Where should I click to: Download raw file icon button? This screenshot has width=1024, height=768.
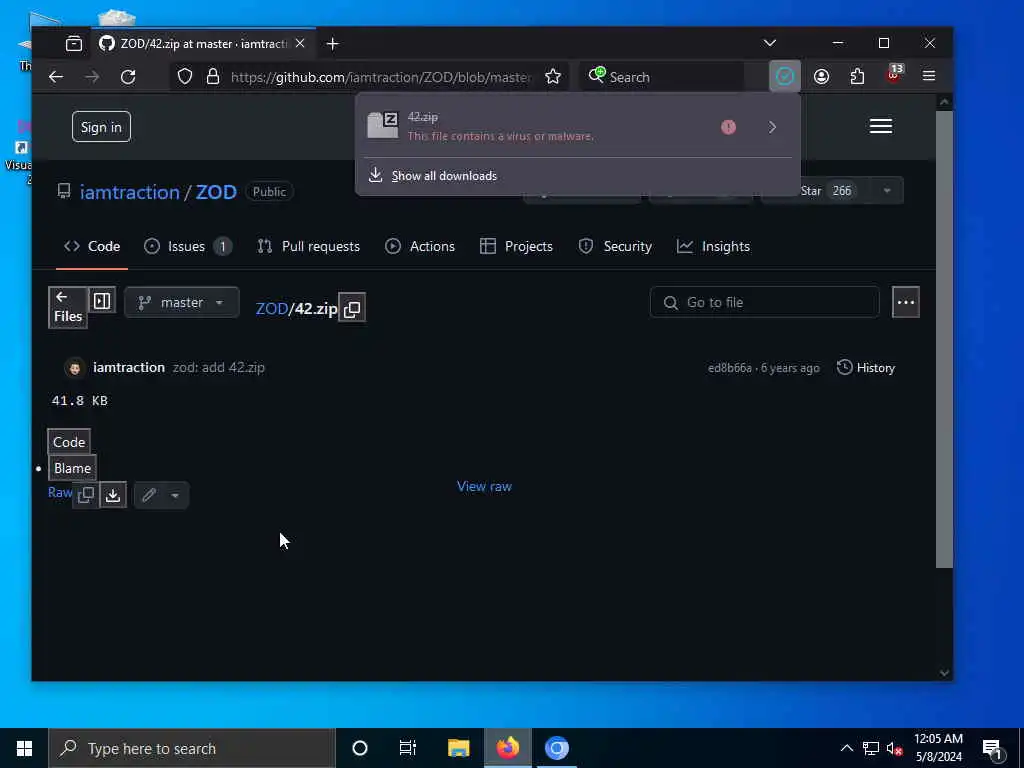click(x=113, y=495)
